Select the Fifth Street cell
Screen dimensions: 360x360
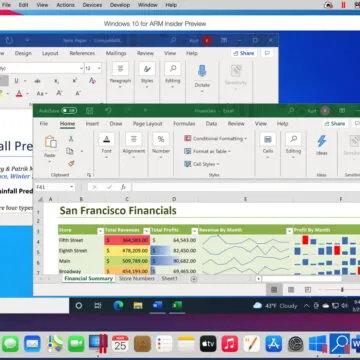coord(81,240)
